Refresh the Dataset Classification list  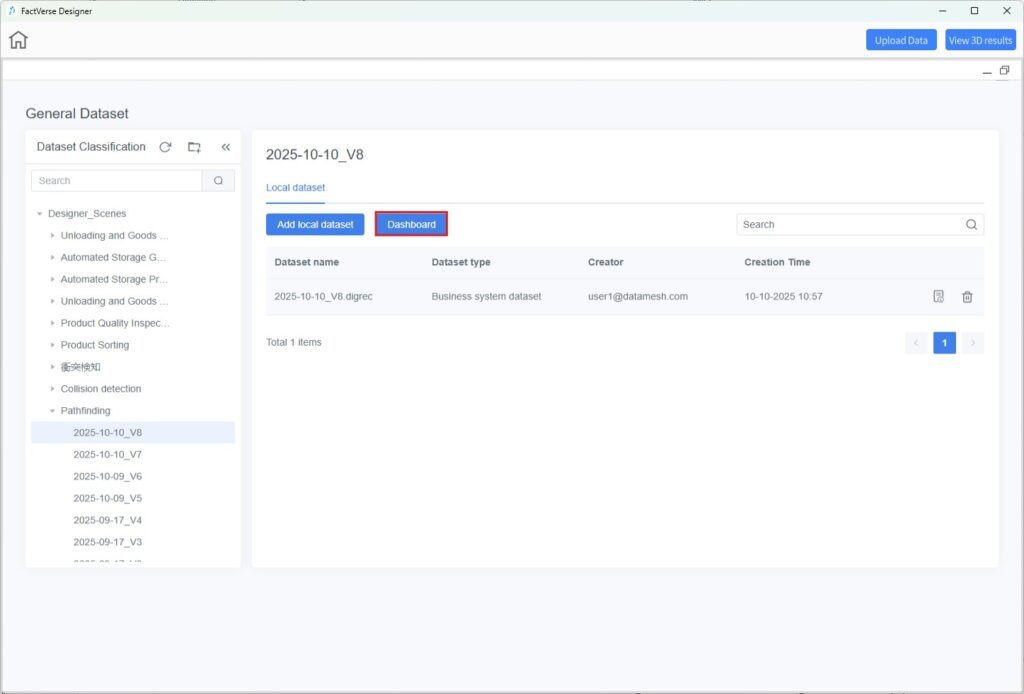[x=165, y=147]
